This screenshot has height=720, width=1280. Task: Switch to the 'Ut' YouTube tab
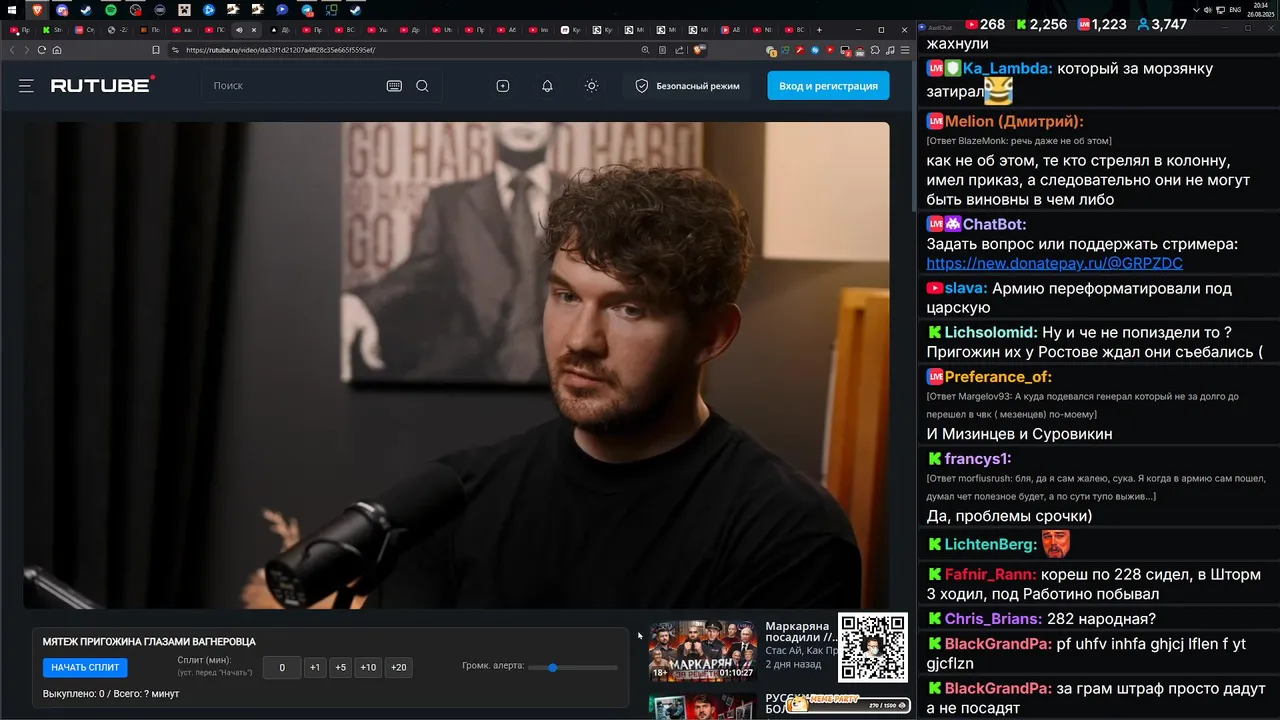click(x=443, y=30)
